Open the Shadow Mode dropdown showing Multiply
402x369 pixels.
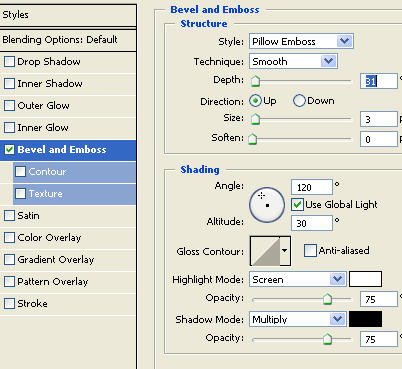(x=298, y=319)
